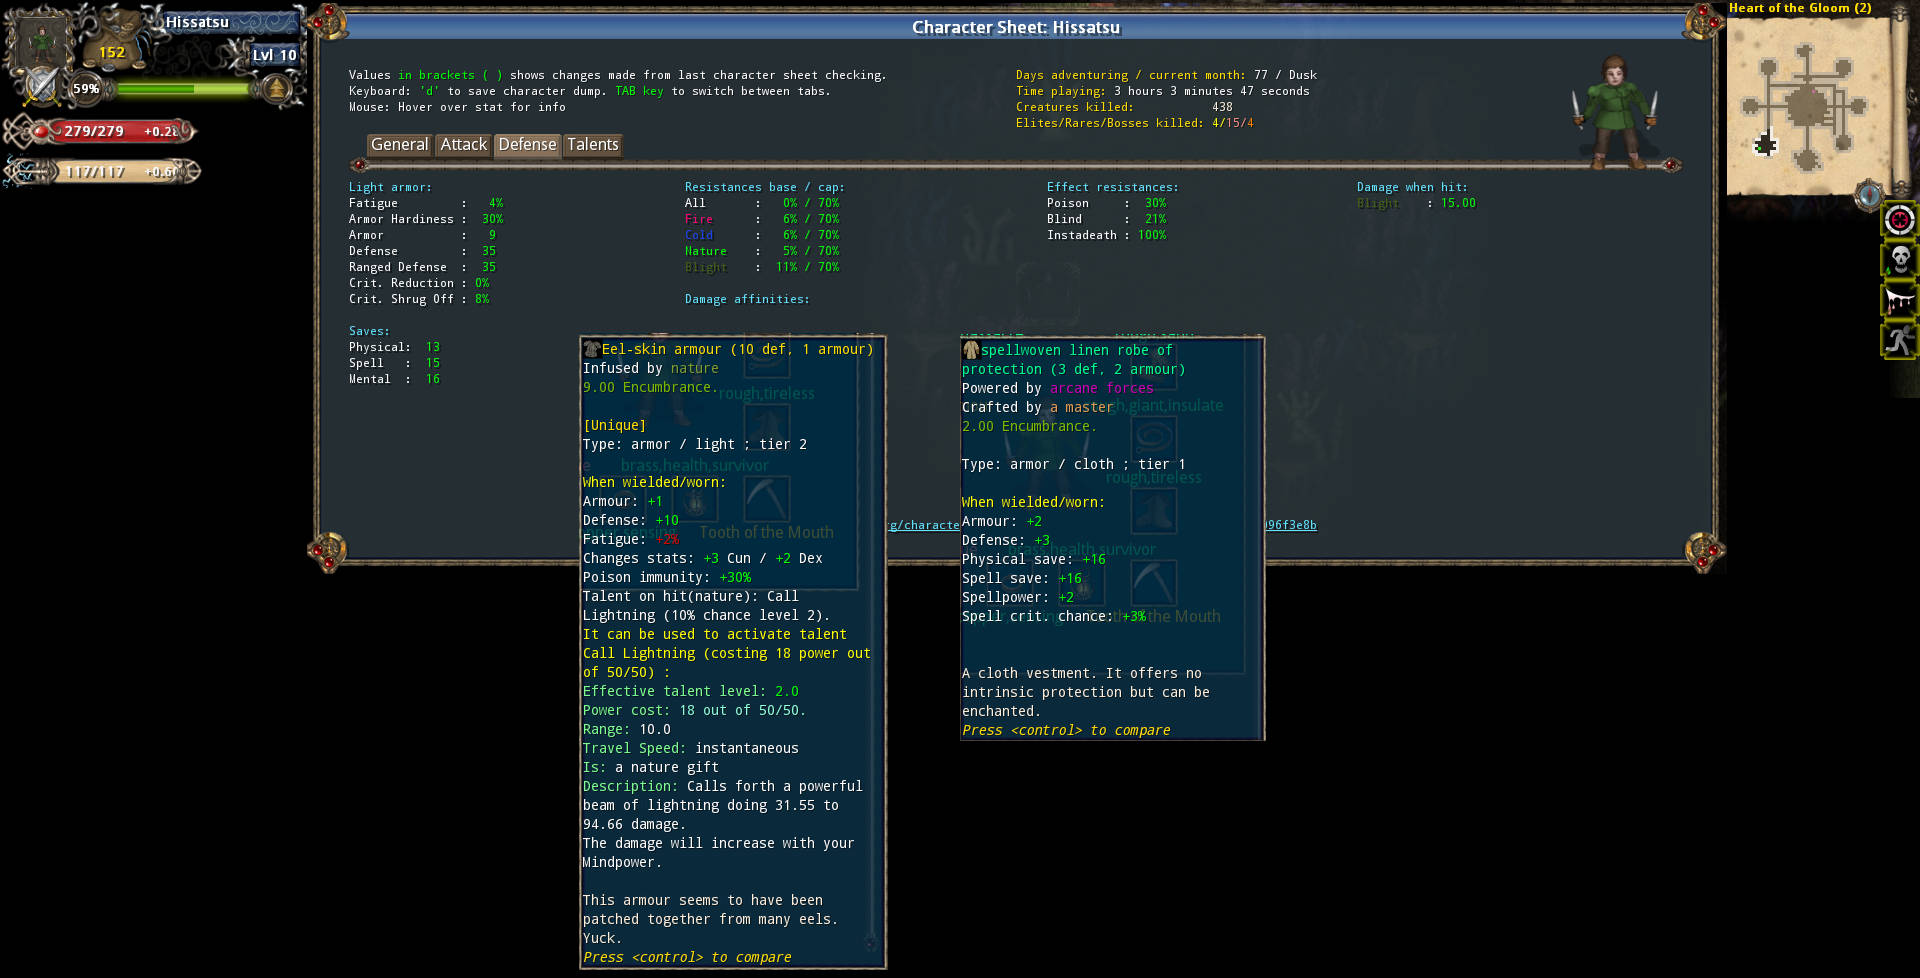
Task: Click the Fire resistance row
Action: pos(762,219)
